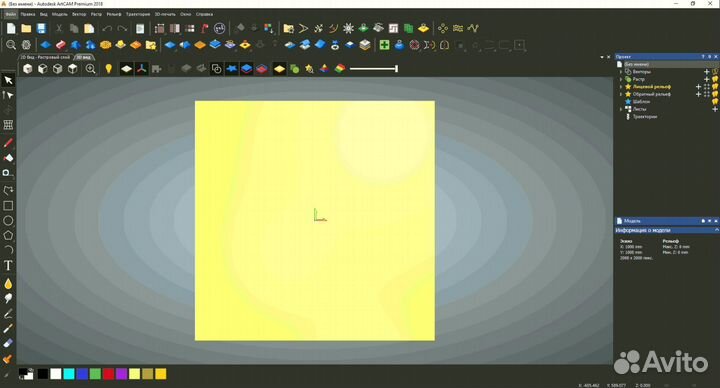Click the Redo arrow

(122, 28)
